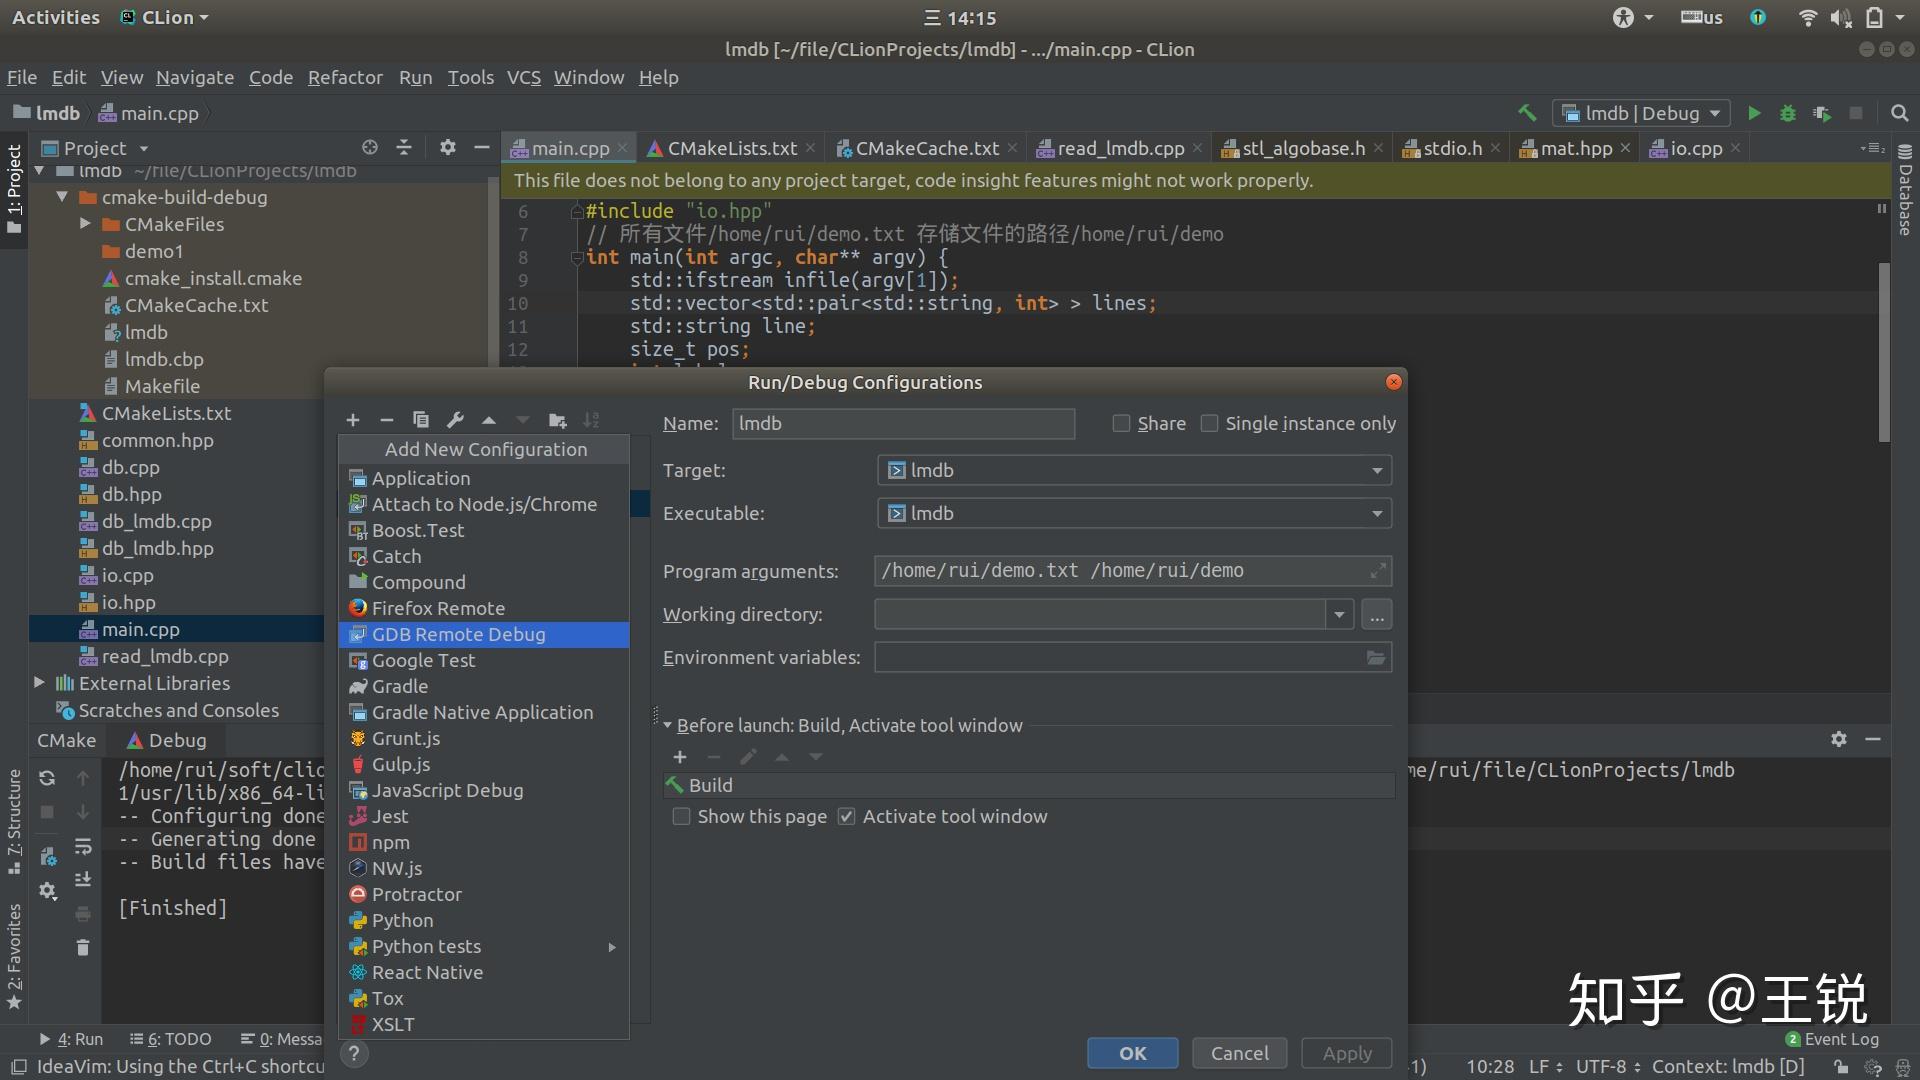Enable Single instance only checkbox
This screenshot has width=1920, height=1080.
1209,424
